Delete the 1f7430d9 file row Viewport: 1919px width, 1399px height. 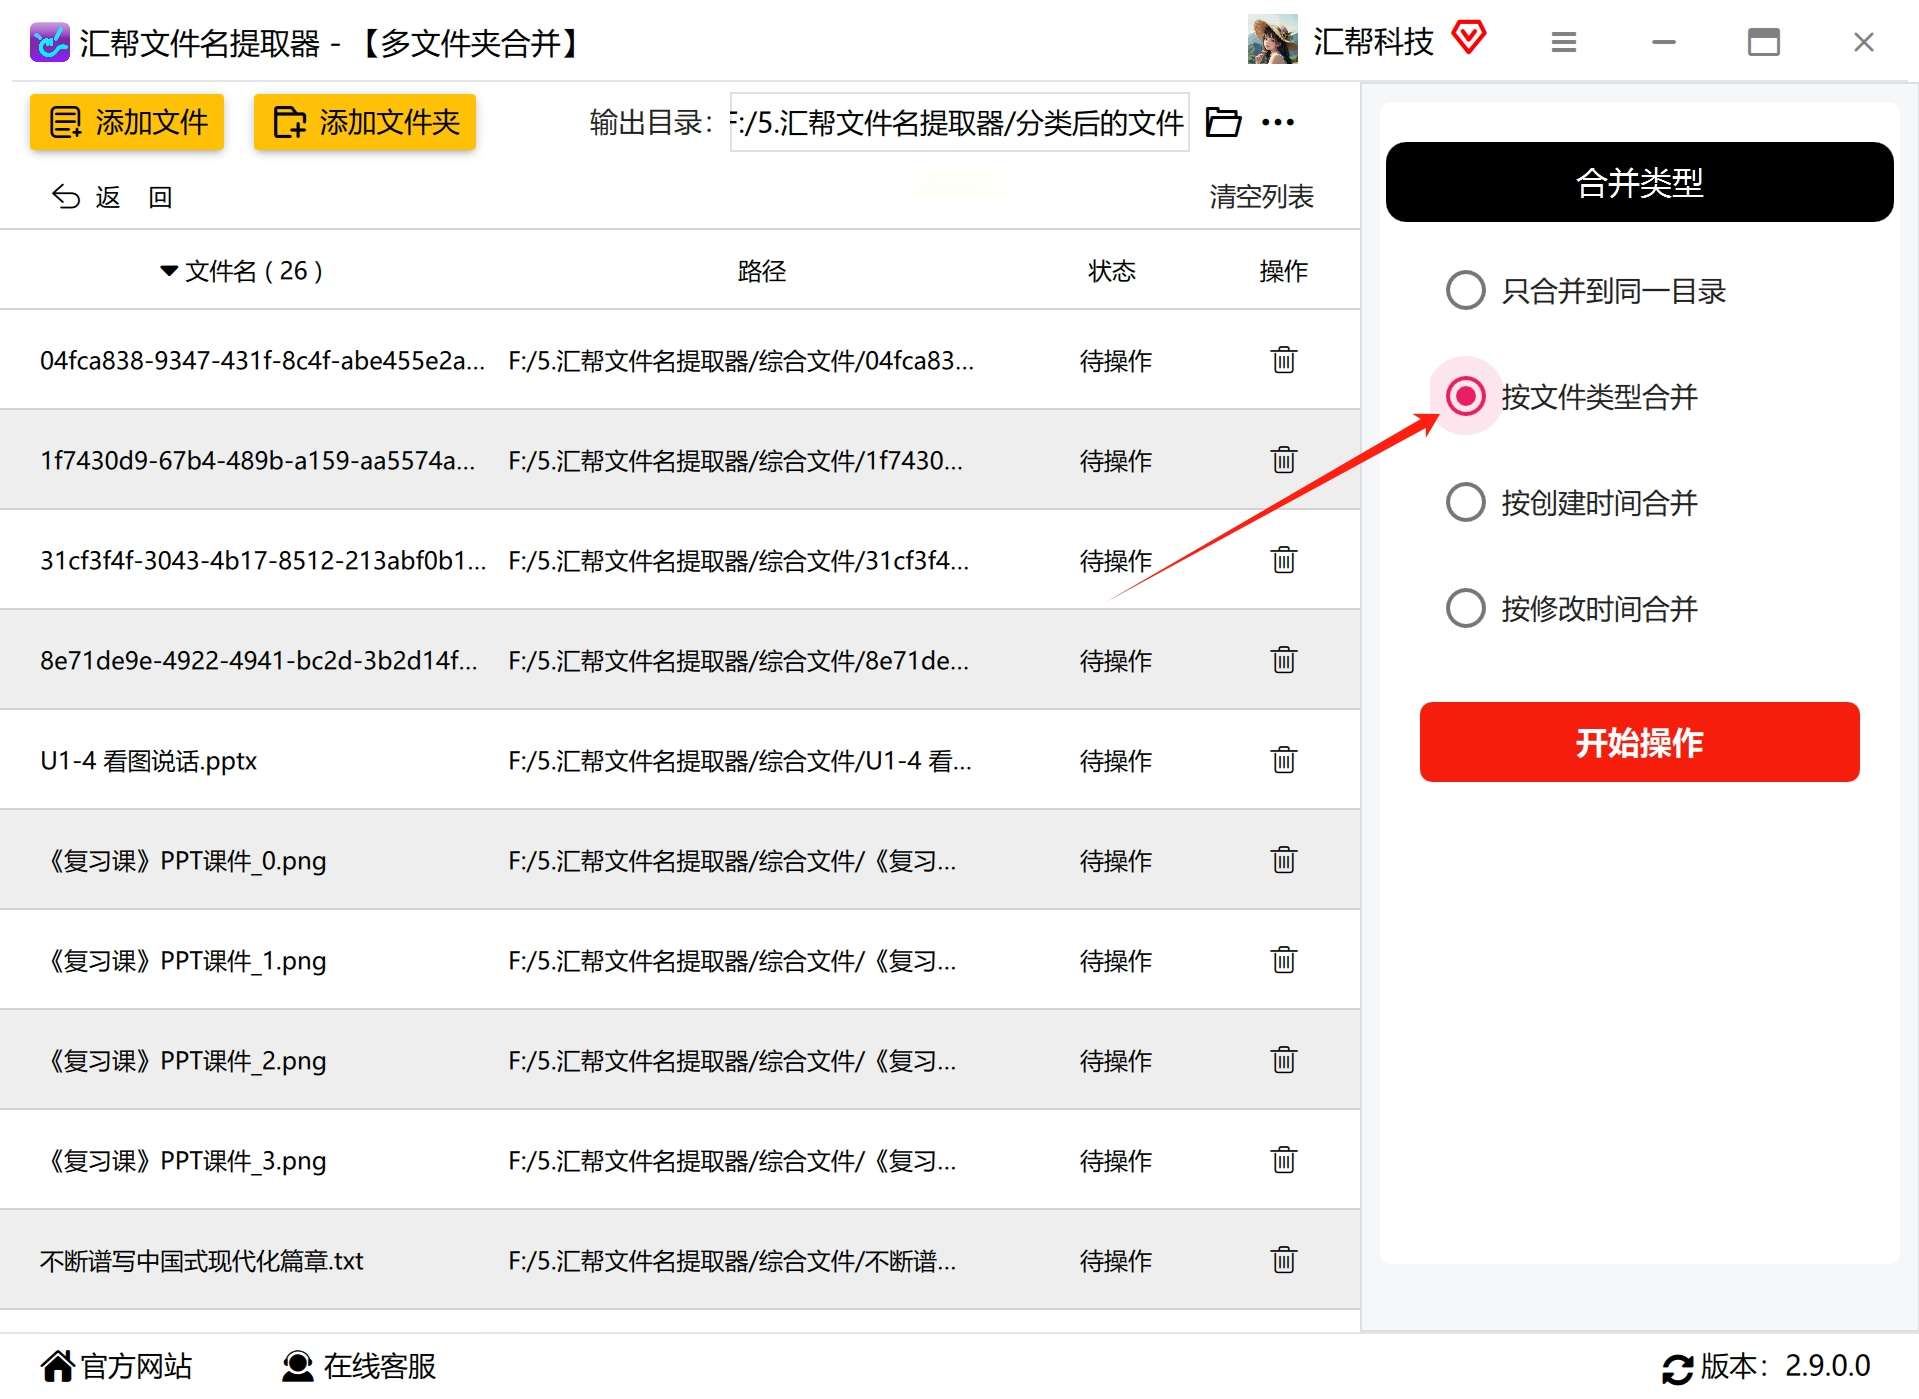pyautogui.click(x=1284, y=460)
